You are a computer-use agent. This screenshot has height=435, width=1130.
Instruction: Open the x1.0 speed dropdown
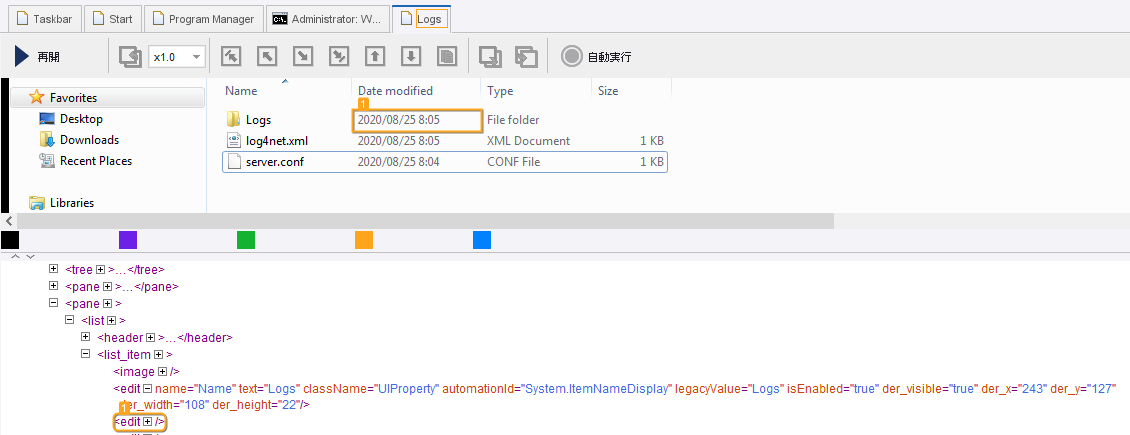(x=196, y=57)
